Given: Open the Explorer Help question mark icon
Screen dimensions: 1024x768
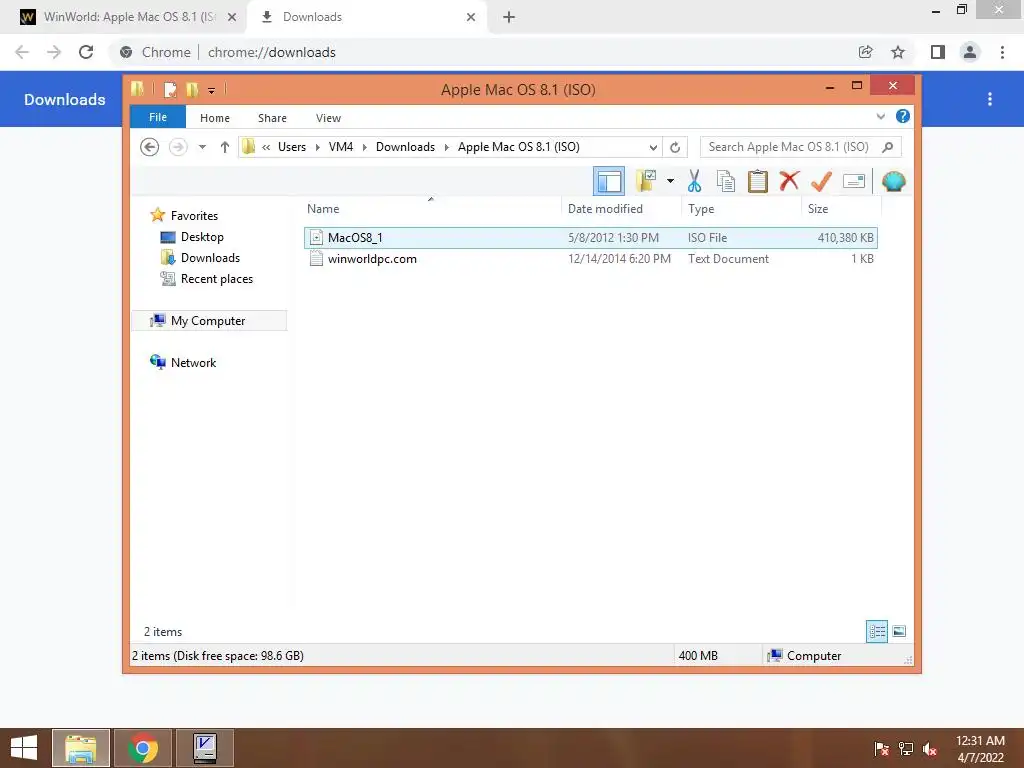Looking at the screenshot, I should (x=903, y=116).
